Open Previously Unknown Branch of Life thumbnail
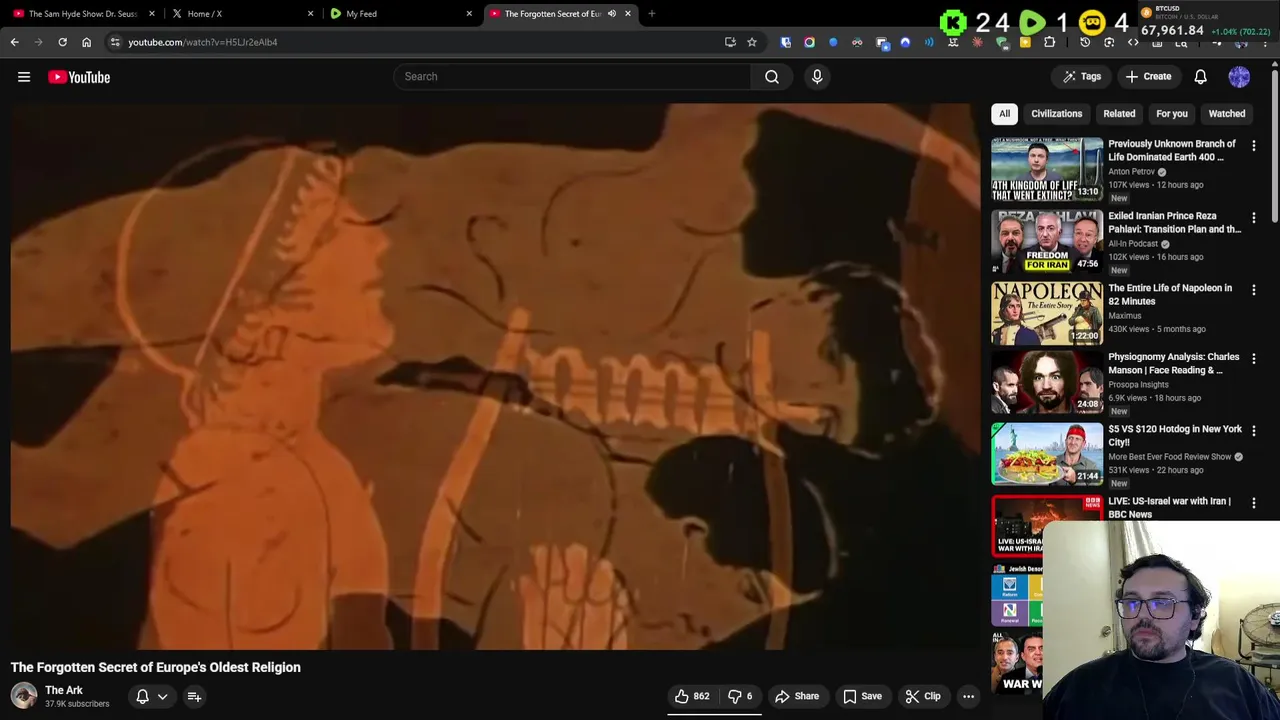The image size is (1280, 720). pos(1047,169)
